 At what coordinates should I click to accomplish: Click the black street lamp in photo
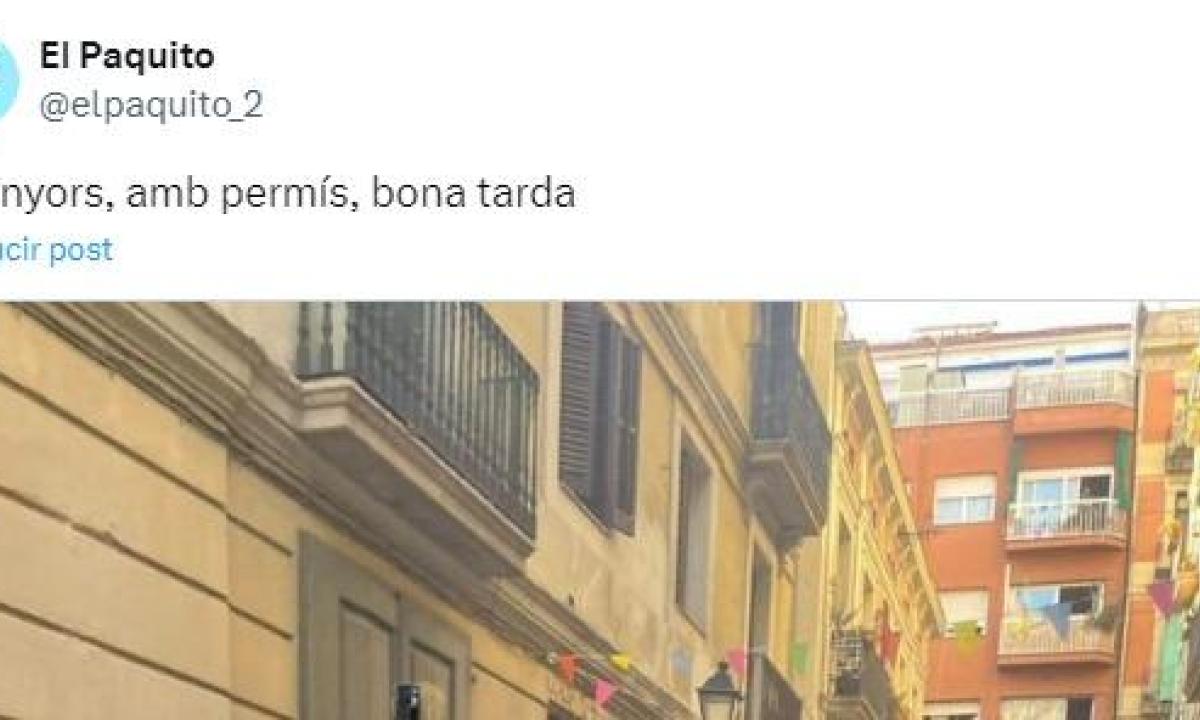(718, 693)
